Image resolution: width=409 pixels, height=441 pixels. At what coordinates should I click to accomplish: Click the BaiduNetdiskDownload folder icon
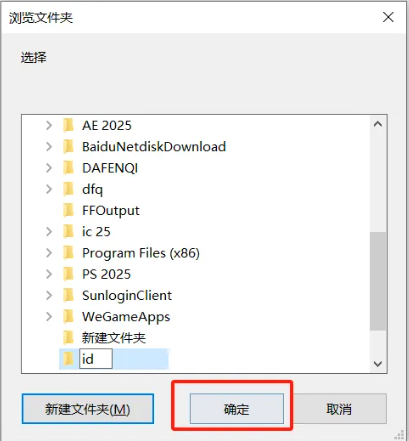69,147
